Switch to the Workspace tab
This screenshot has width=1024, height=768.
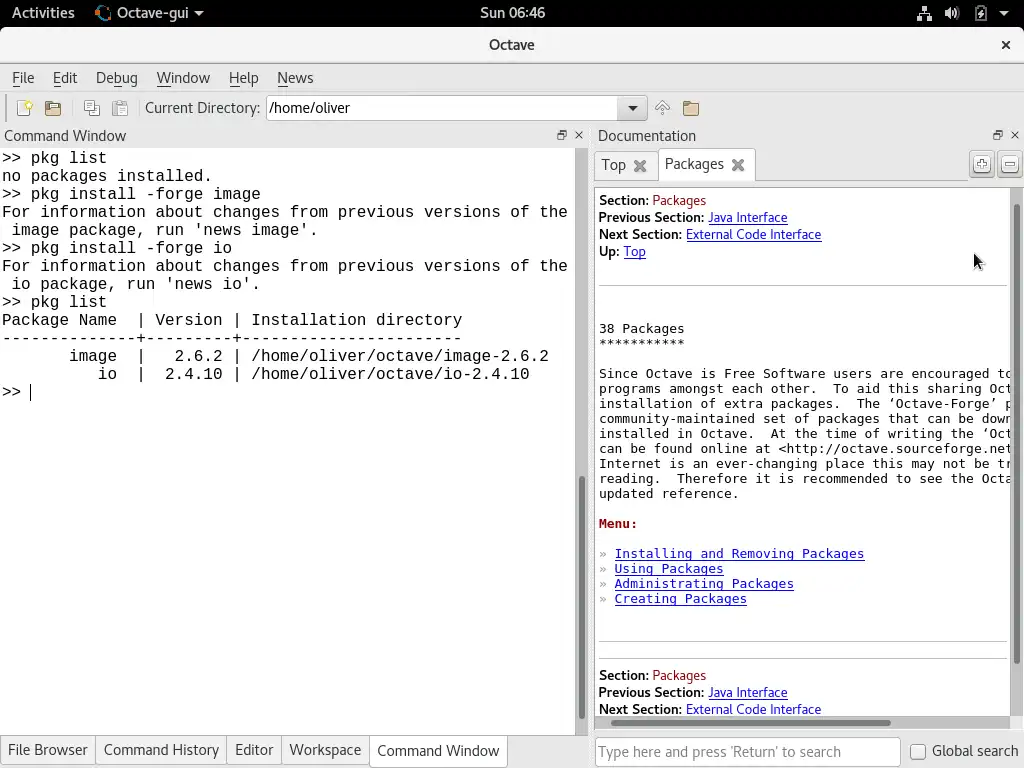[x=325, y=750]
